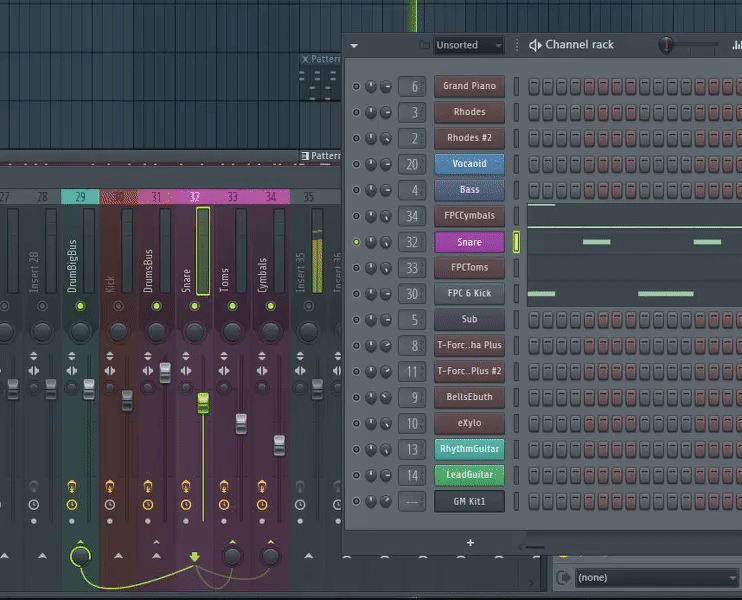Adjust the channel rack swing knob
This screenshot has height=600, width=742.
click(666, 45)
